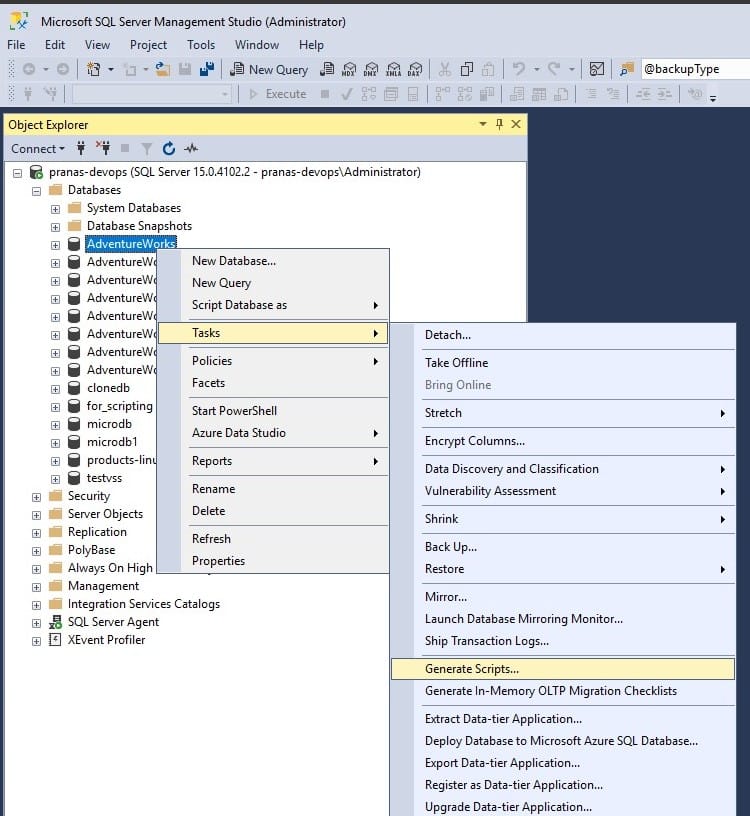Click the Activity Monitor pulse icon in Object Explorer
Viewport: 750px width, 816px height.
tap(191, 149)
